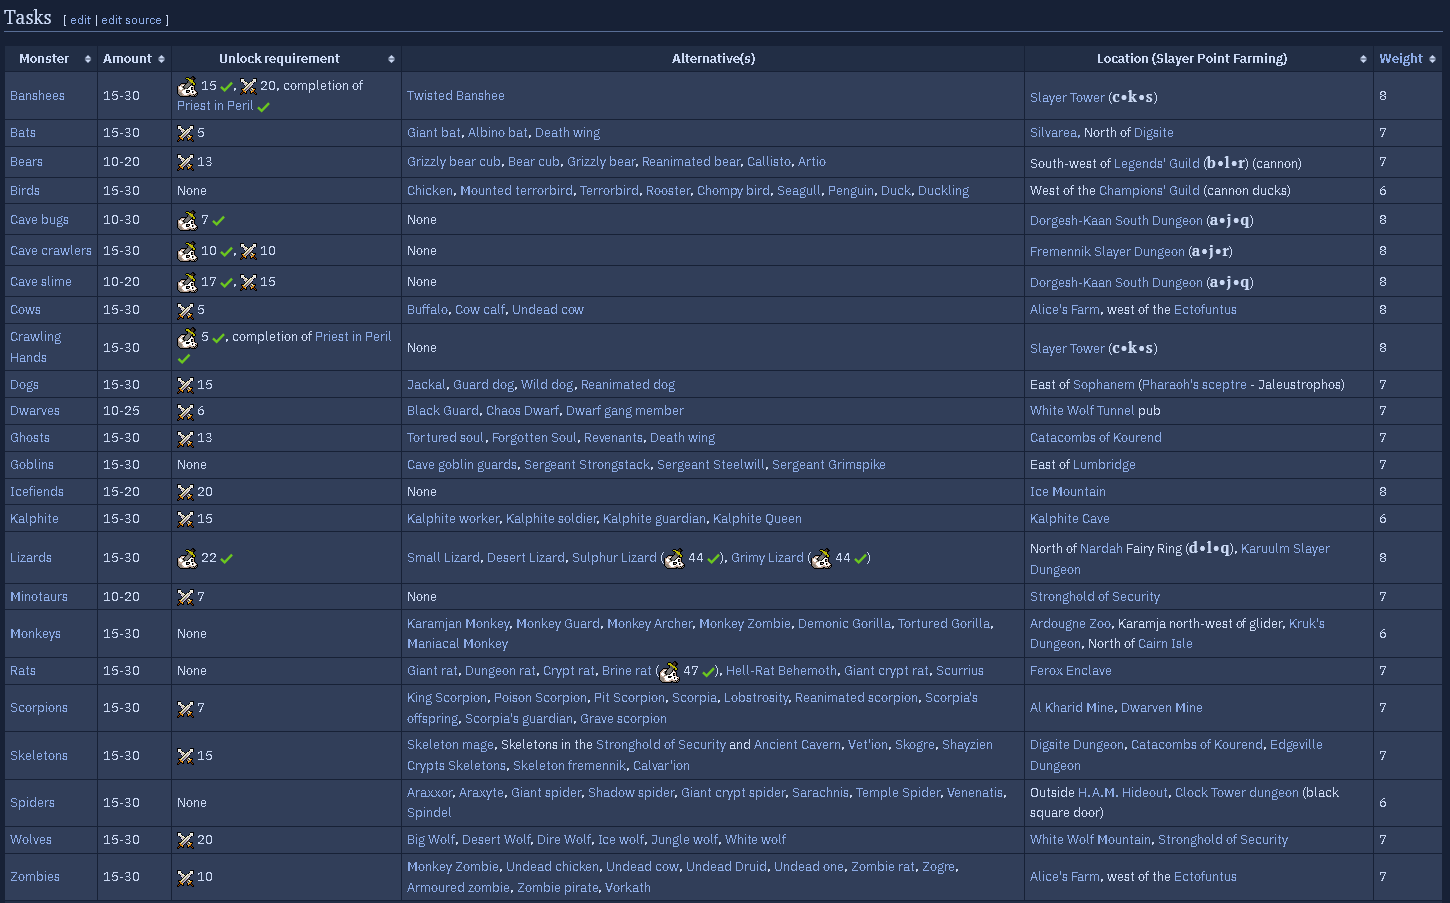Screen dimensions: 1450x903
Task: Open the Slayer icon in Cave bugs row
Action: click(187, 221)
